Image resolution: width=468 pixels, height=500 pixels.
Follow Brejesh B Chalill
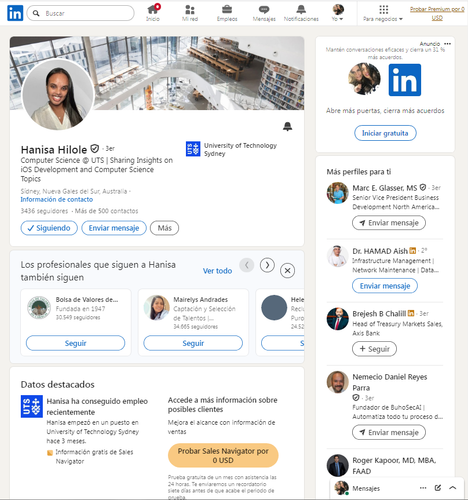[374, 349]
